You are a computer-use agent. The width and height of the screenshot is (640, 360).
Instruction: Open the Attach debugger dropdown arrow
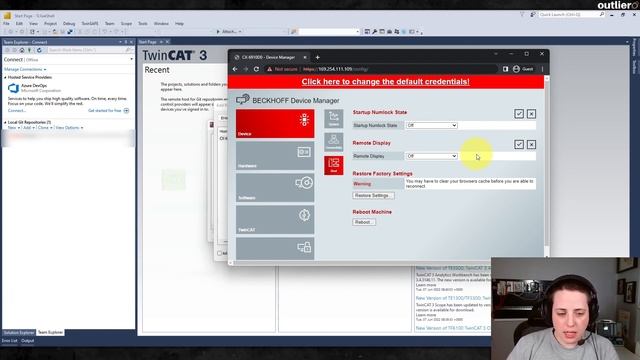(x=240, y=31)
